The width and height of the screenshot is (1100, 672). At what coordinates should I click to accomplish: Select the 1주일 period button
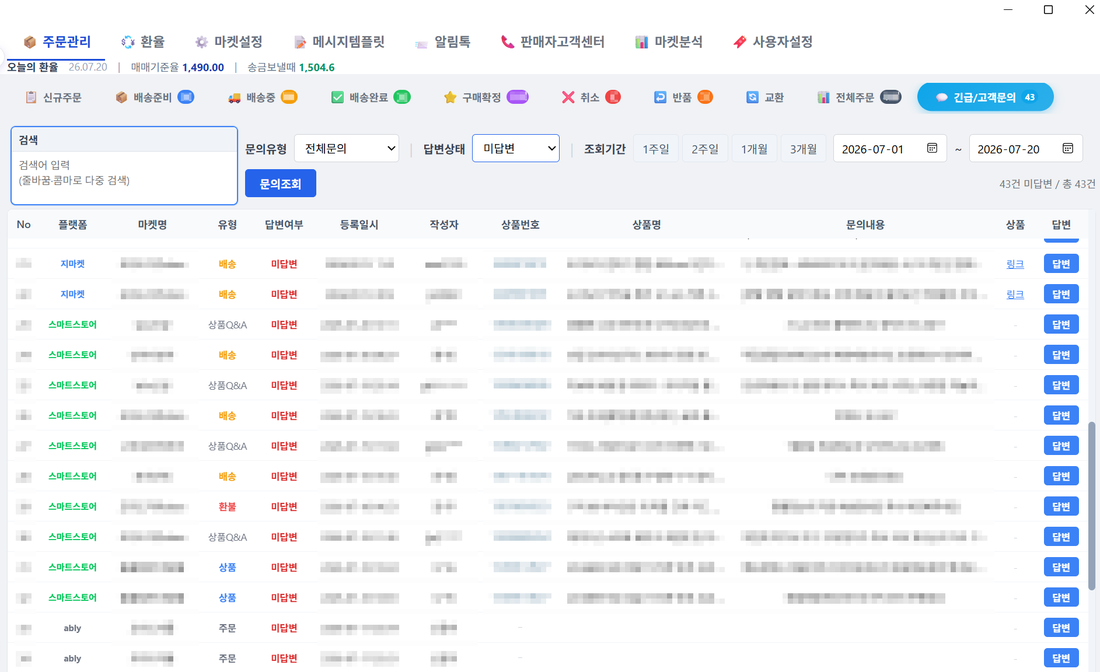tap(656, 149)
